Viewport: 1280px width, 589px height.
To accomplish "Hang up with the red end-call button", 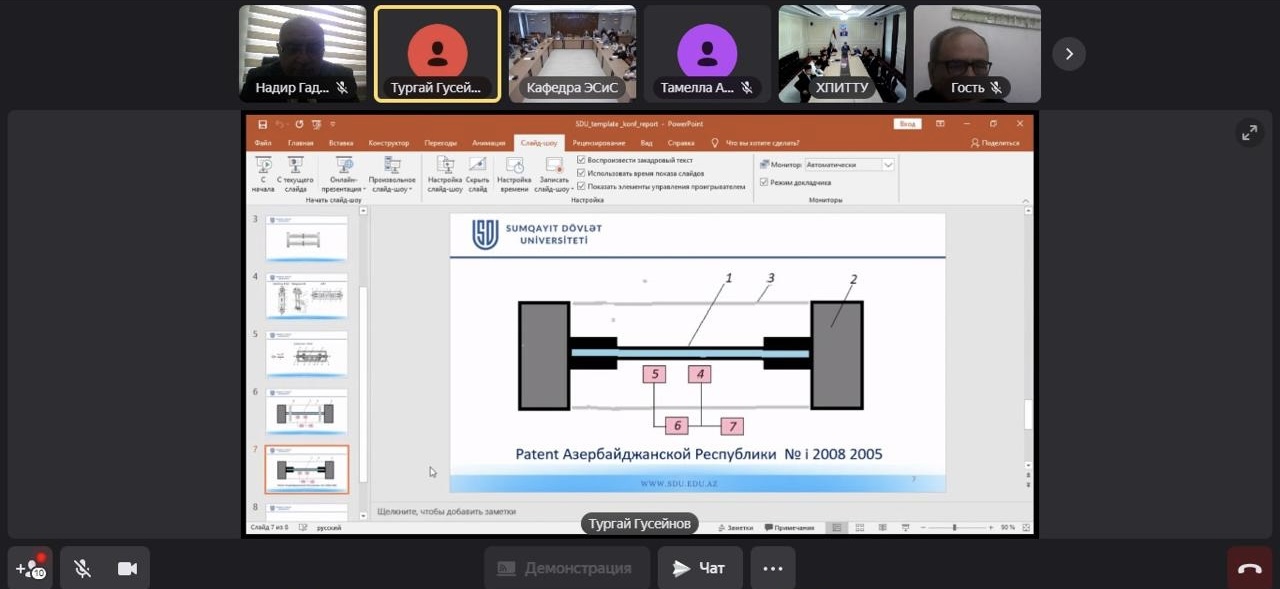I will point(1249,568).
